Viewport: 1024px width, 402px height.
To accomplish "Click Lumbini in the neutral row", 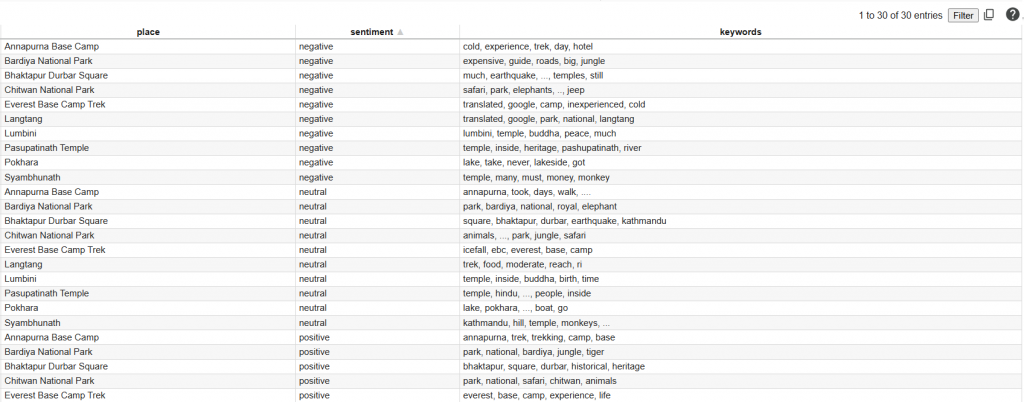I will tap(20, 279).
